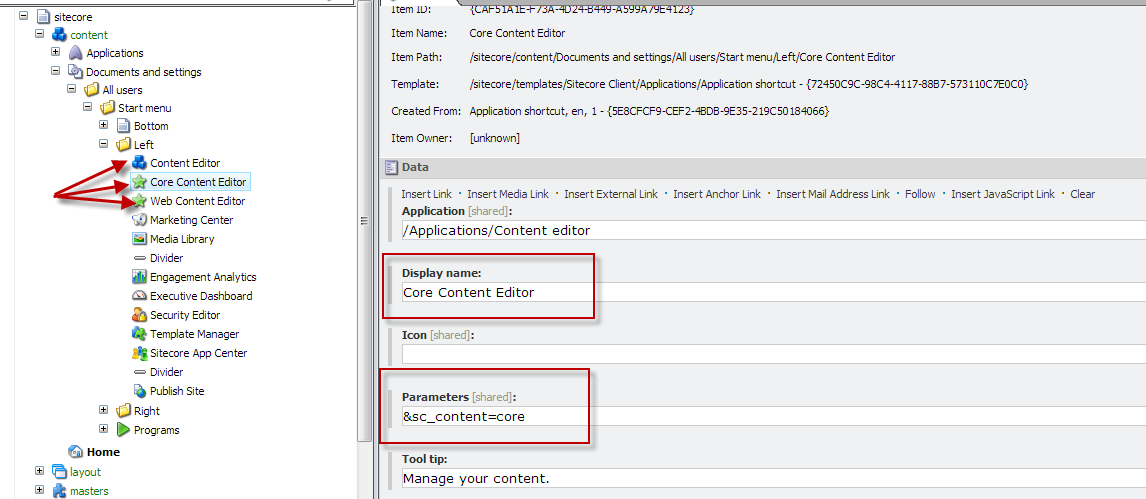Image resolution: width=1146 pixels, height=499 pixels.
Task: Select the Home tree item
Action: click(103, 452)
